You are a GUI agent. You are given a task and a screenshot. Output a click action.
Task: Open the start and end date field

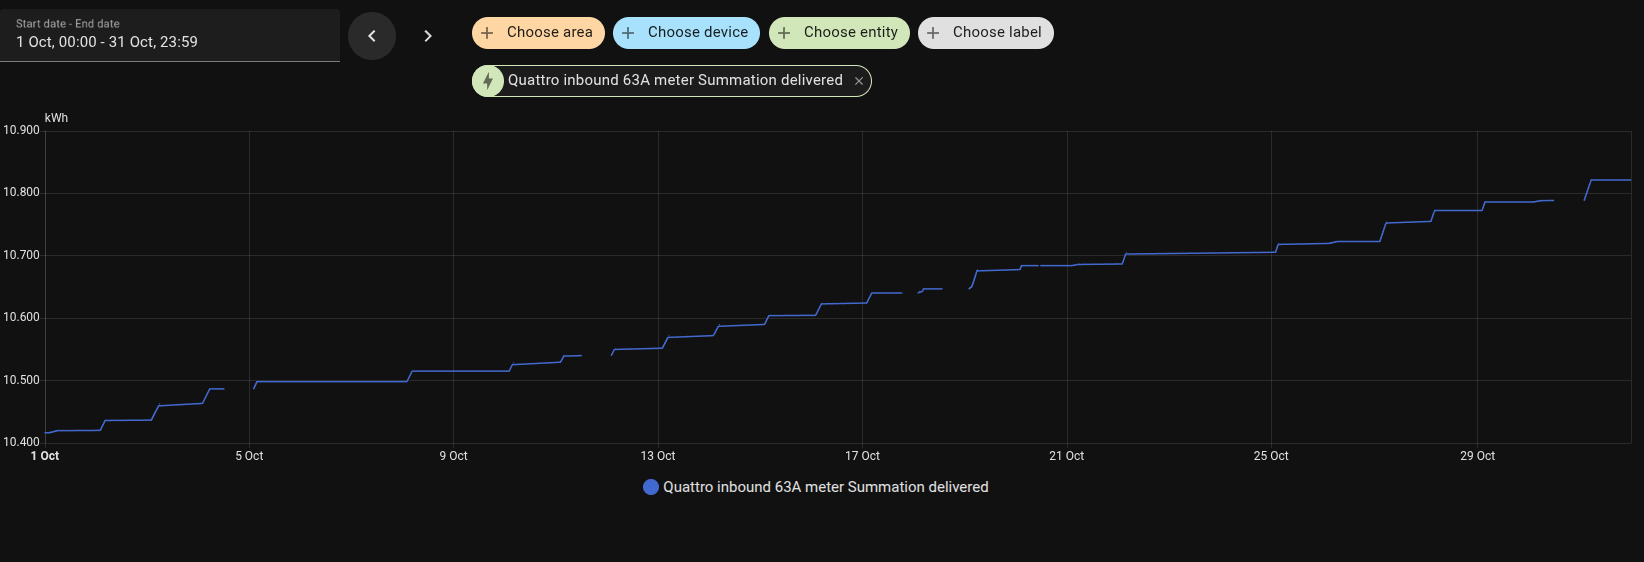pyautogui.click(x=170, y=35)
